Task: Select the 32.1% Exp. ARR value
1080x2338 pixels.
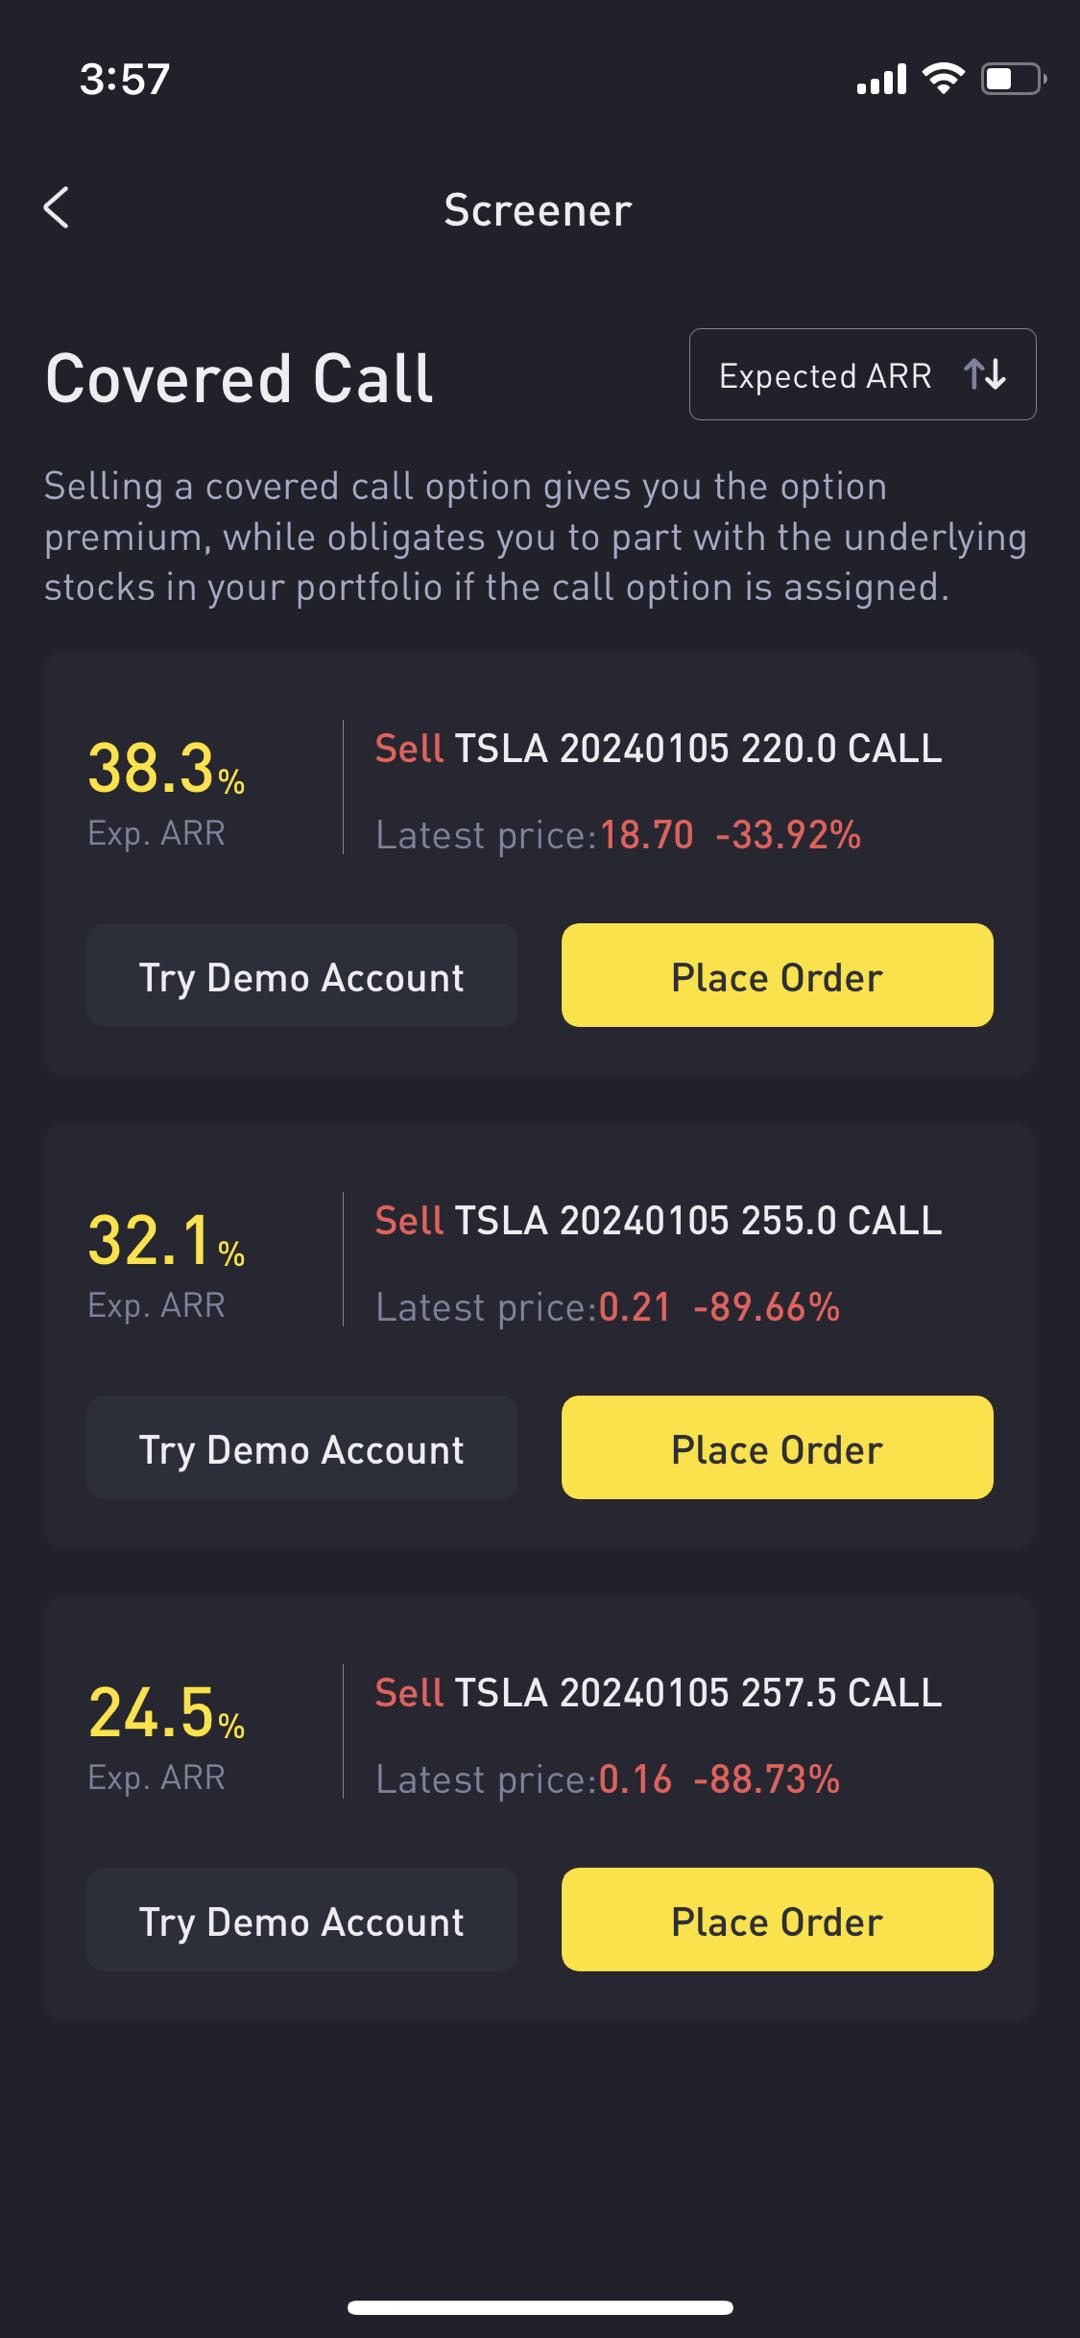Action: click(x=166, y=1241)
